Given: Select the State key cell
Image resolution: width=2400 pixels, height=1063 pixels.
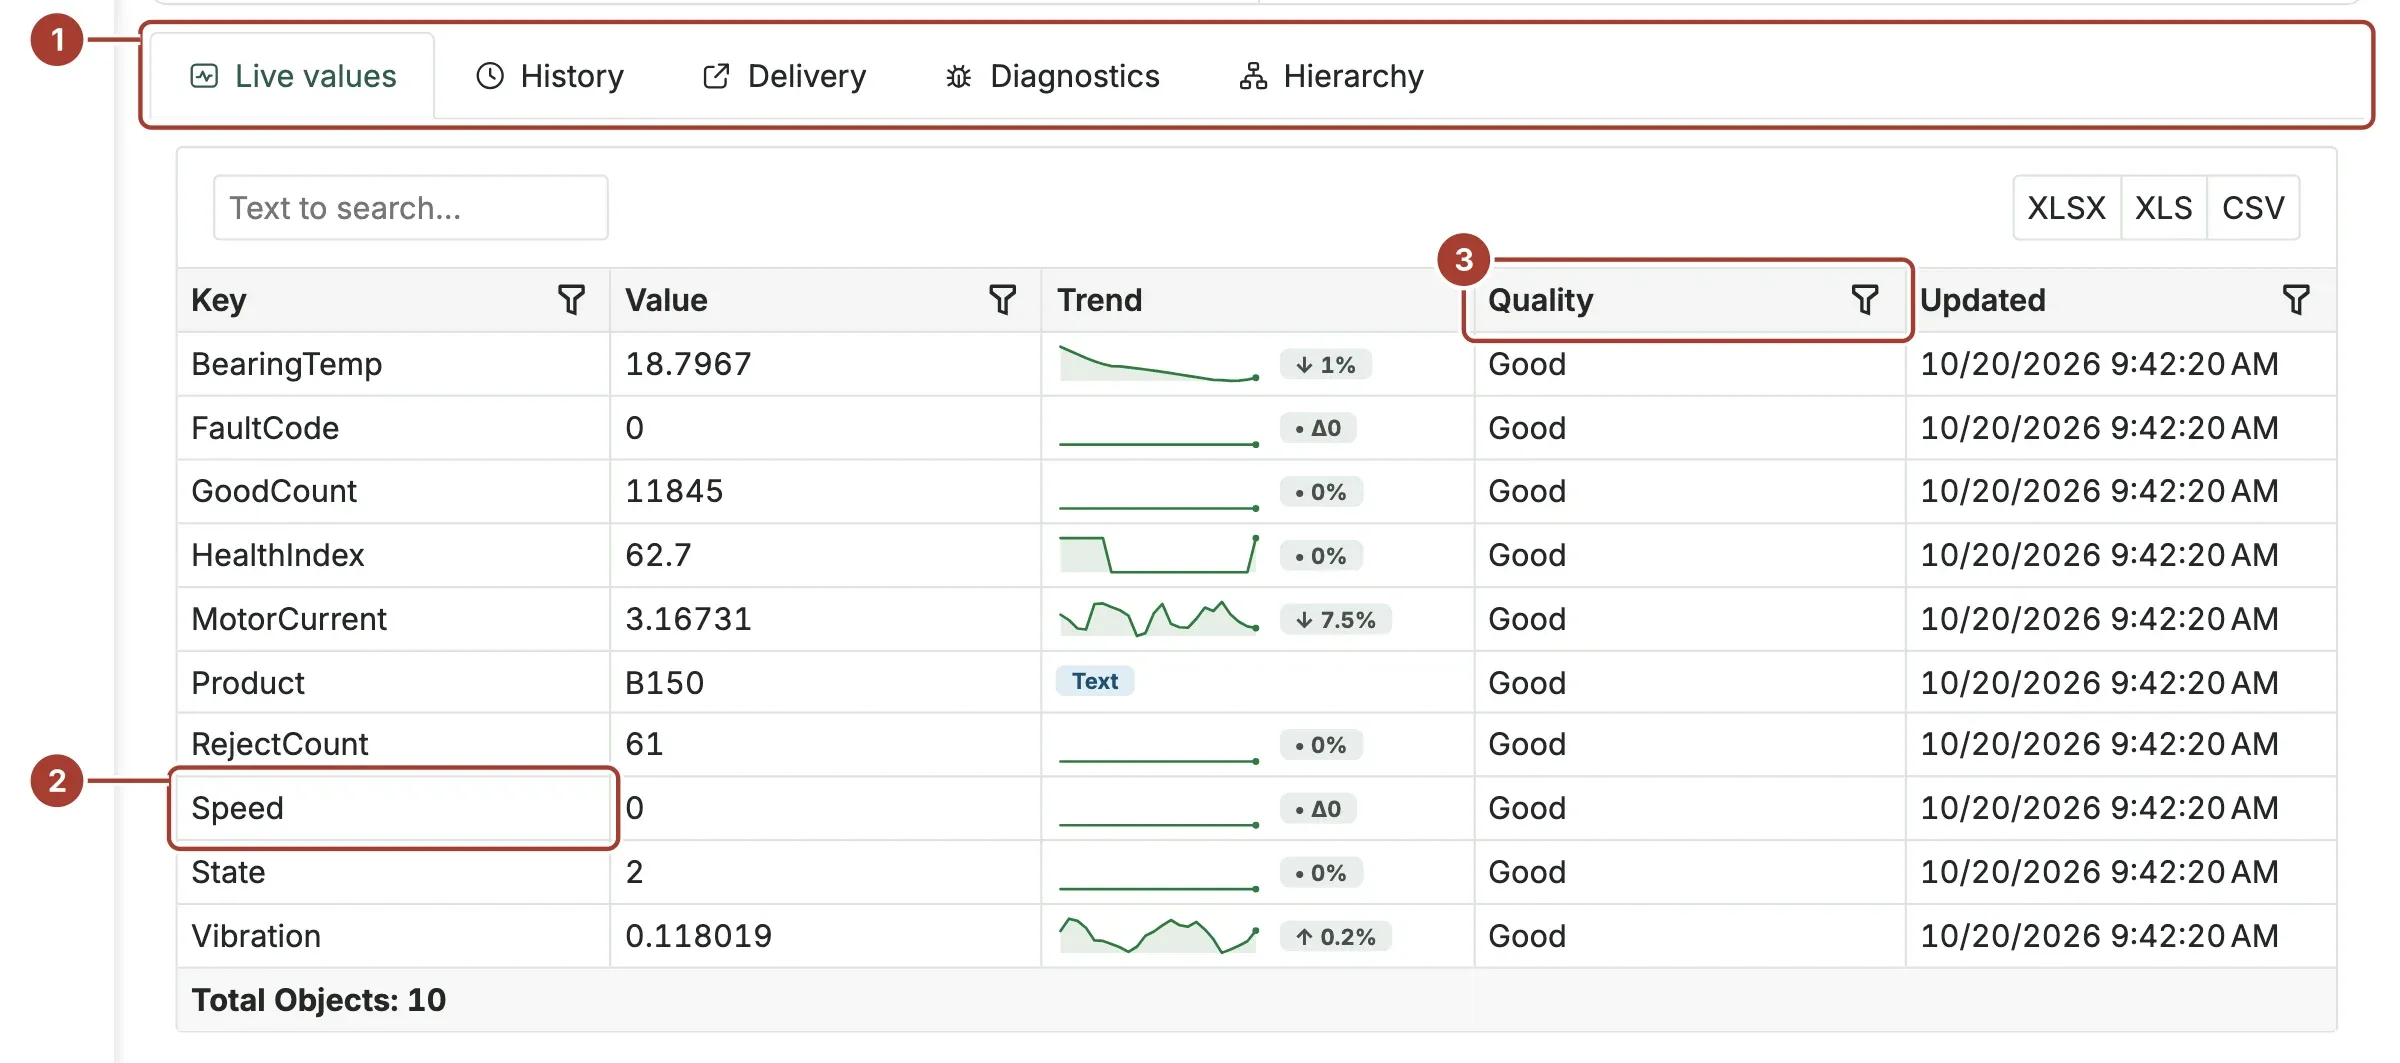Looking at the screenshot, I should (394, 872).
